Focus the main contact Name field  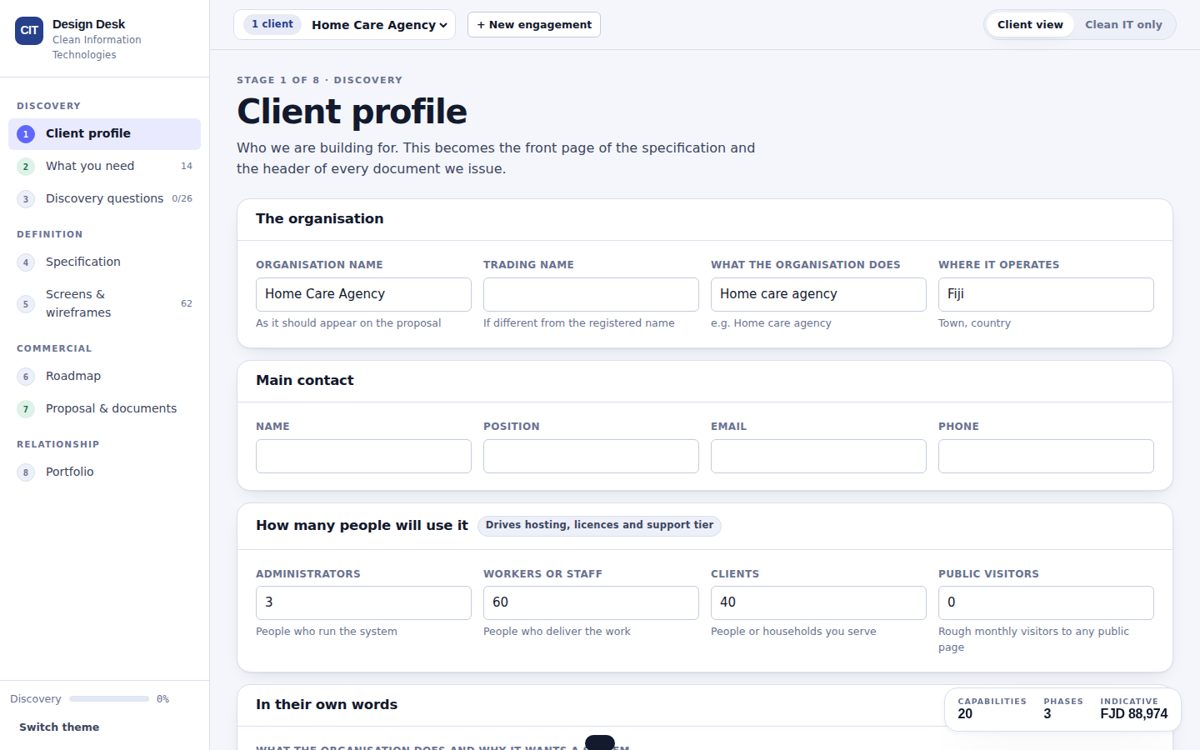[x=363, y=456]
